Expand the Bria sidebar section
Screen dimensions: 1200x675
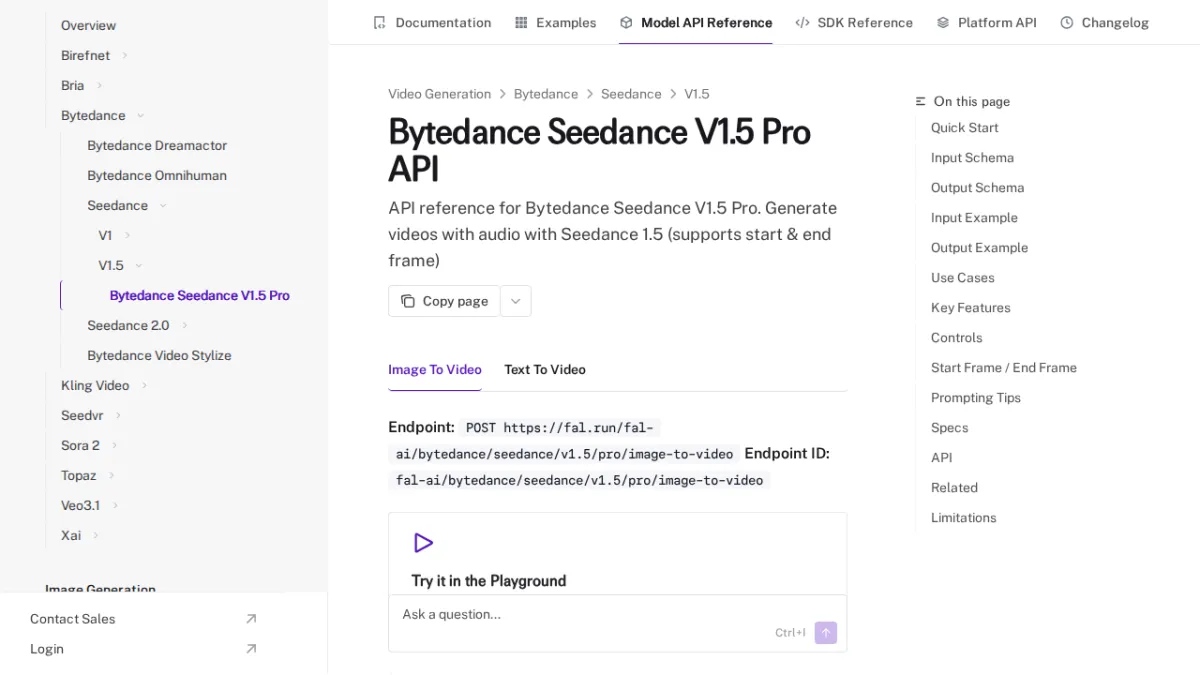pyautogui.click(x=99, y=85)
